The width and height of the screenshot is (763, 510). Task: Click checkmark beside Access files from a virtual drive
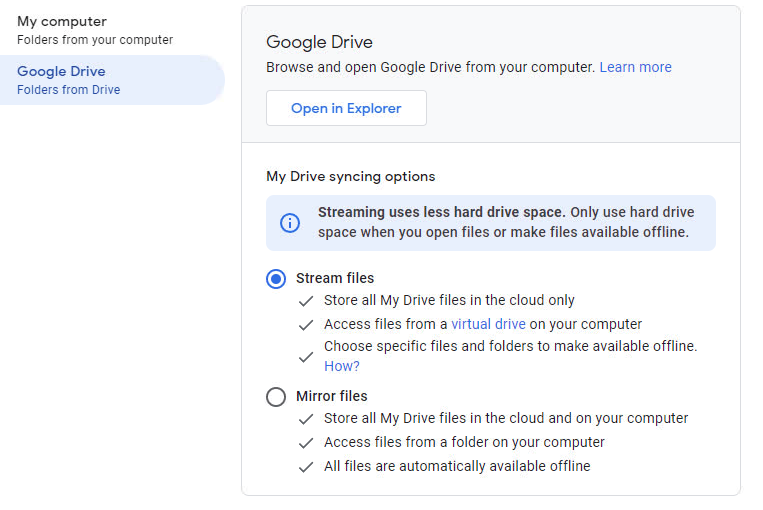click(x=306, y=325)
